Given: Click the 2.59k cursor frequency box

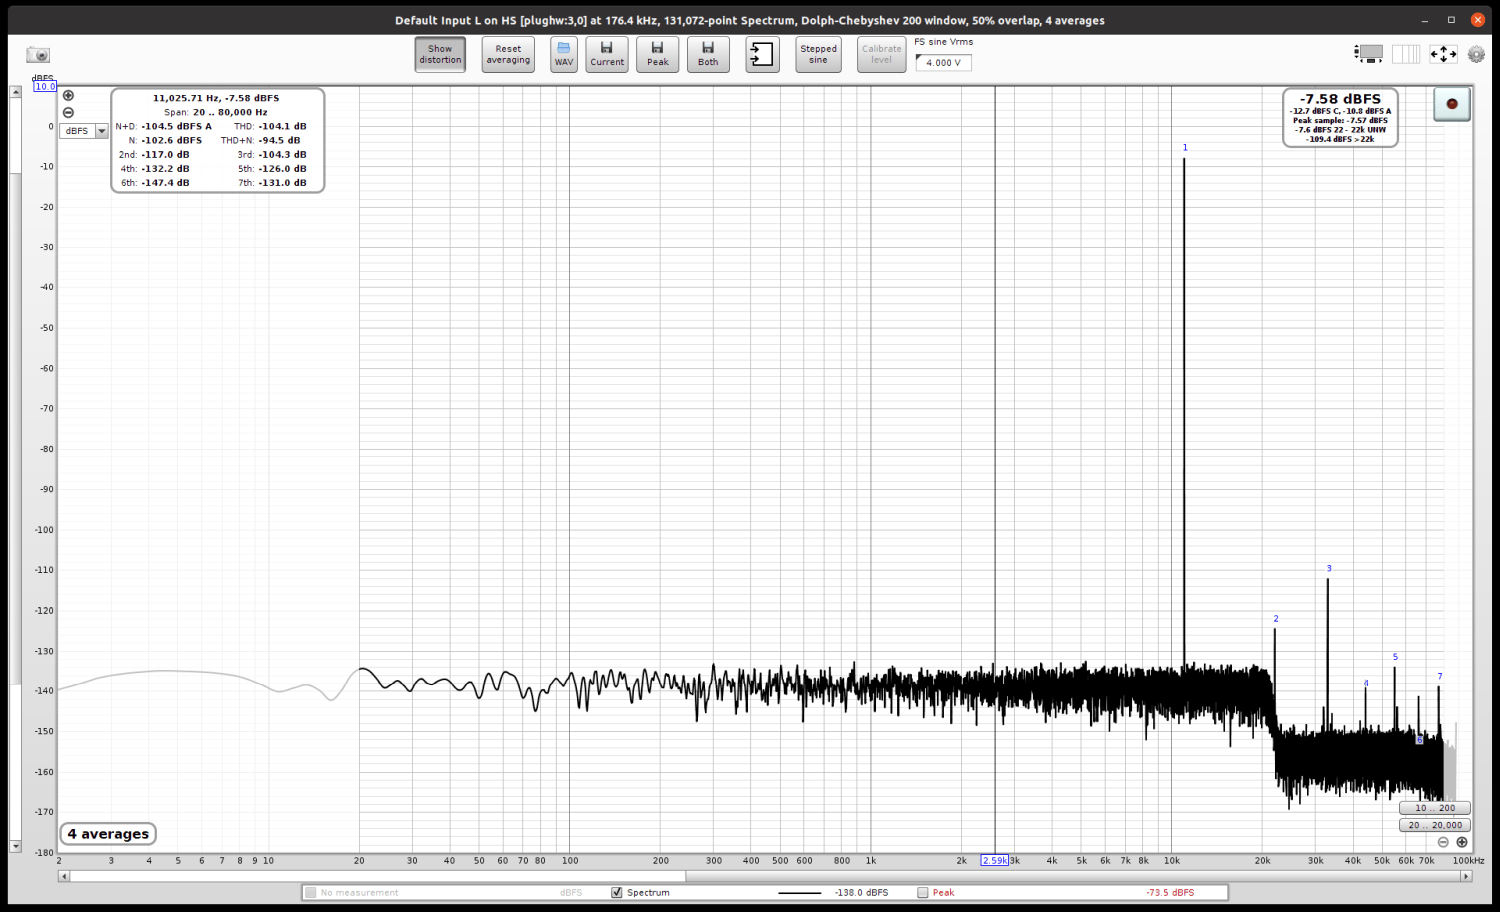Looking at the screenshot, I should coord(995,860).
